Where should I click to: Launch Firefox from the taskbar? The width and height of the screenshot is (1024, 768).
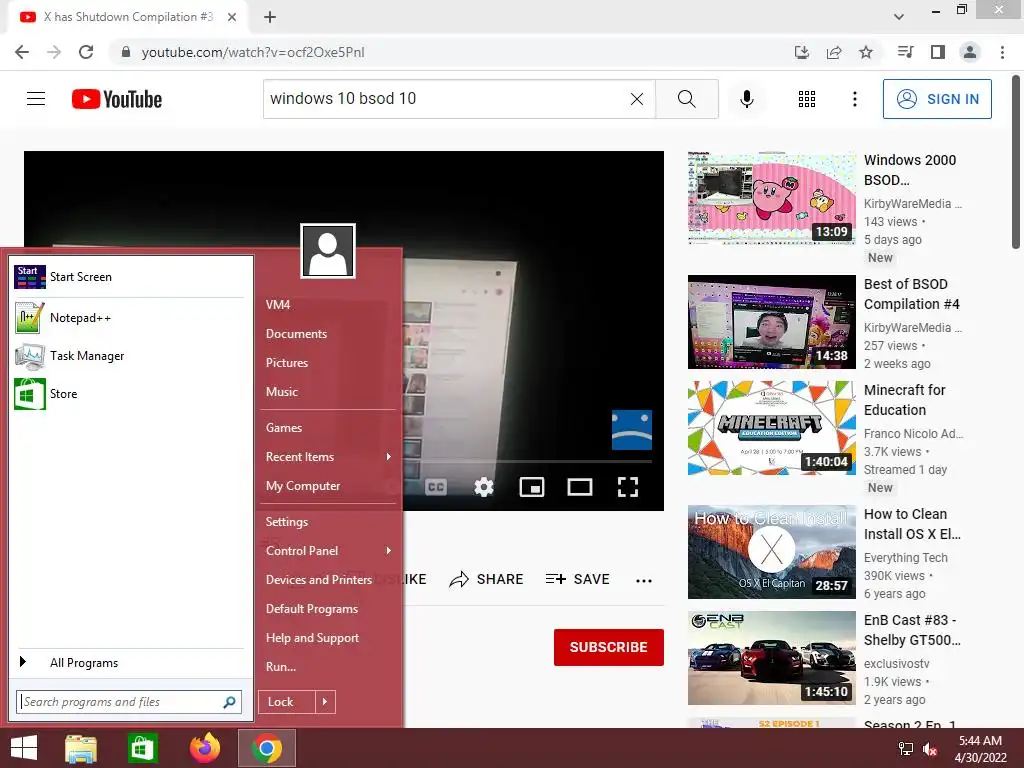pyautogui.click(x=204, y=748)
